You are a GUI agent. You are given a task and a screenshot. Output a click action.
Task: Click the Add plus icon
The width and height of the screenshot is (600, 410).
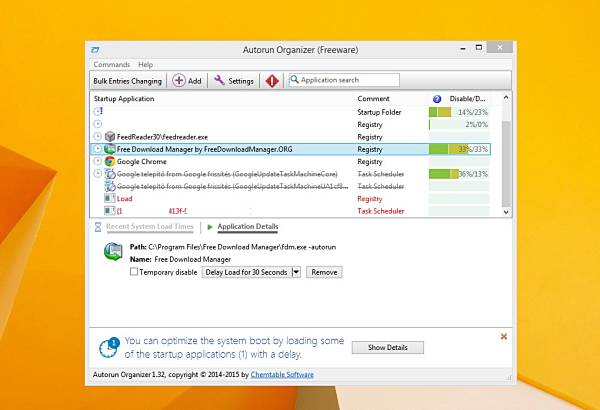click(179, 81)
